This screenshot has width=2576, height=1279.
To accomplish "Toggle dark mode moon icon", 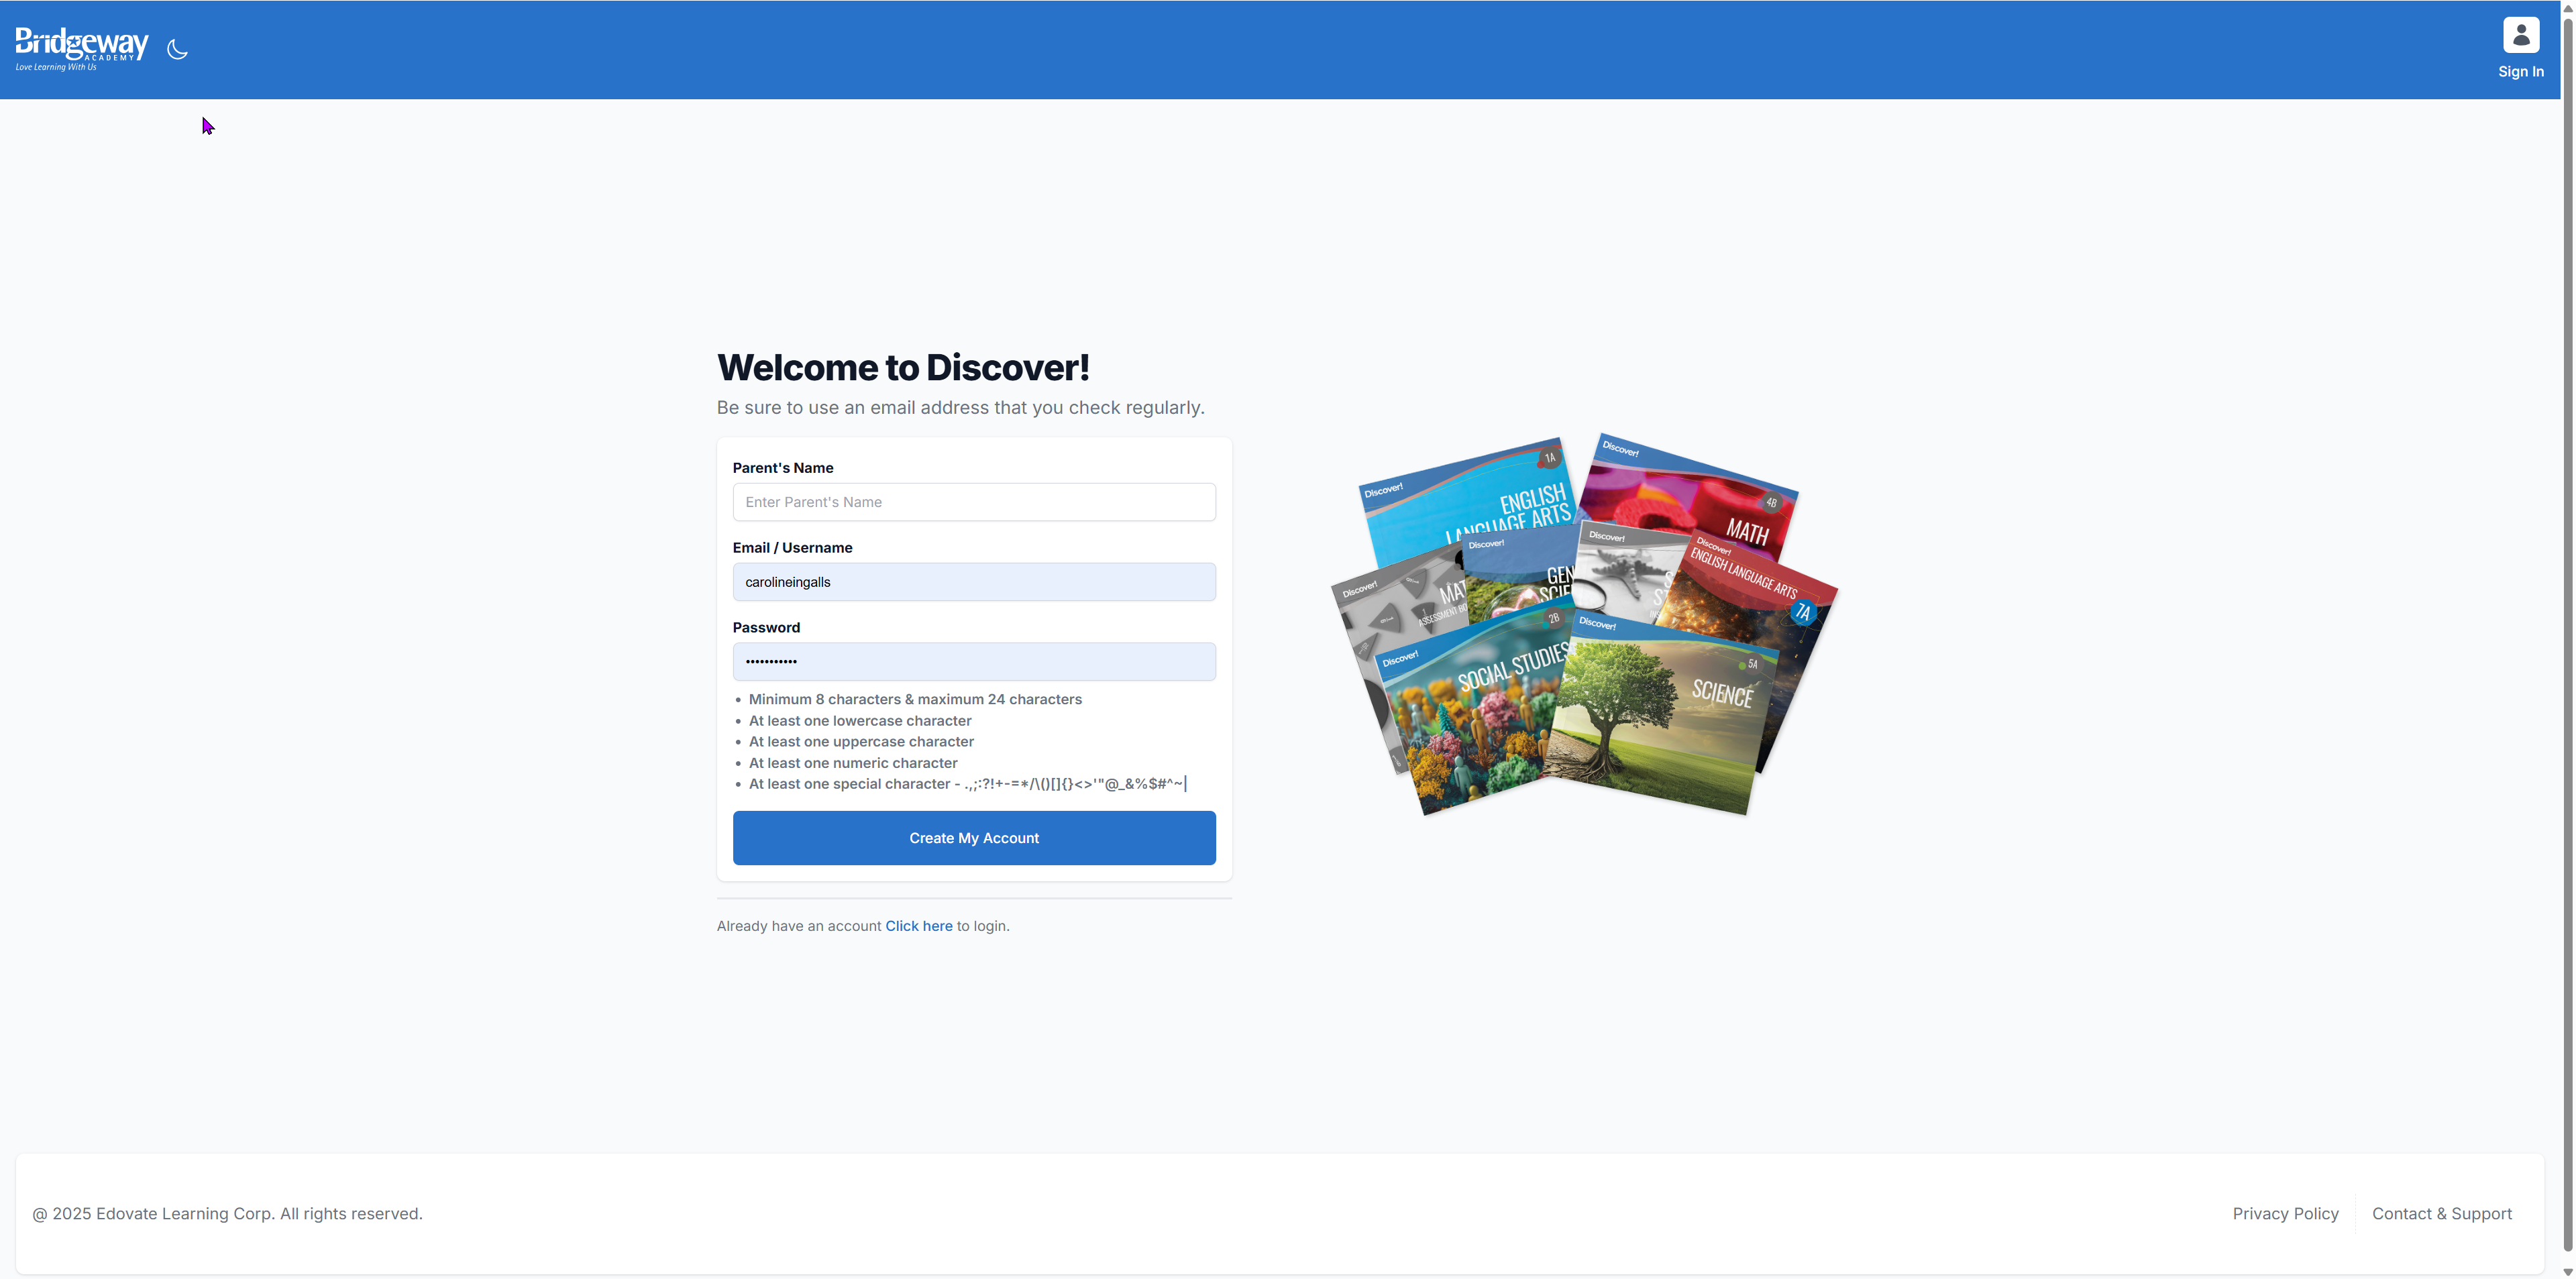I will [177, 49].
